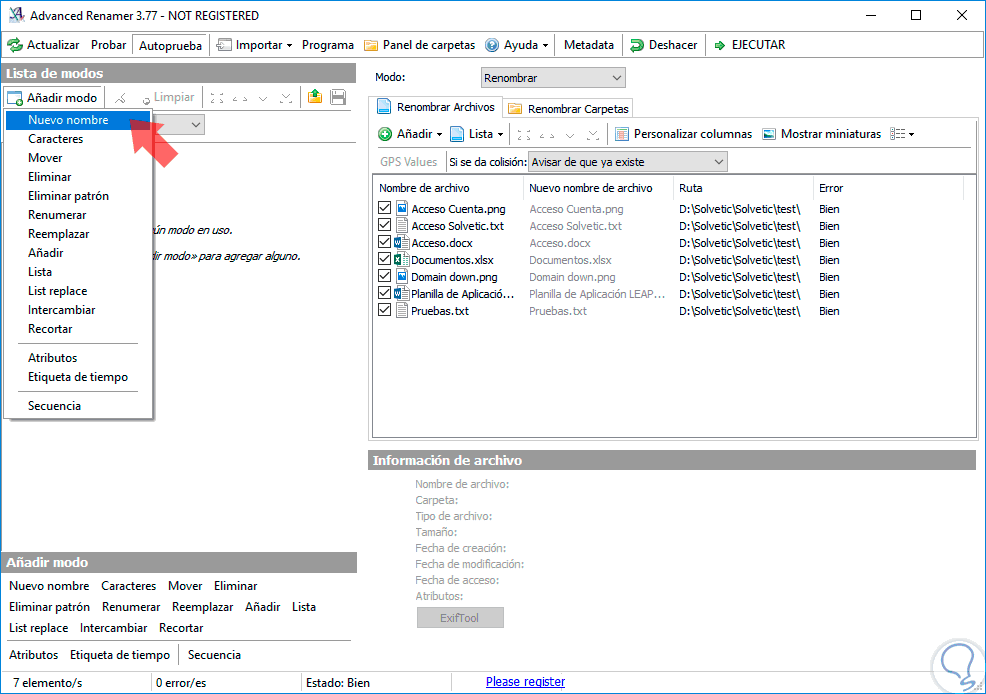Click move-down chevron in mode list toolbar
Viewport: 986px width, 694px height.
click(263, 98)
